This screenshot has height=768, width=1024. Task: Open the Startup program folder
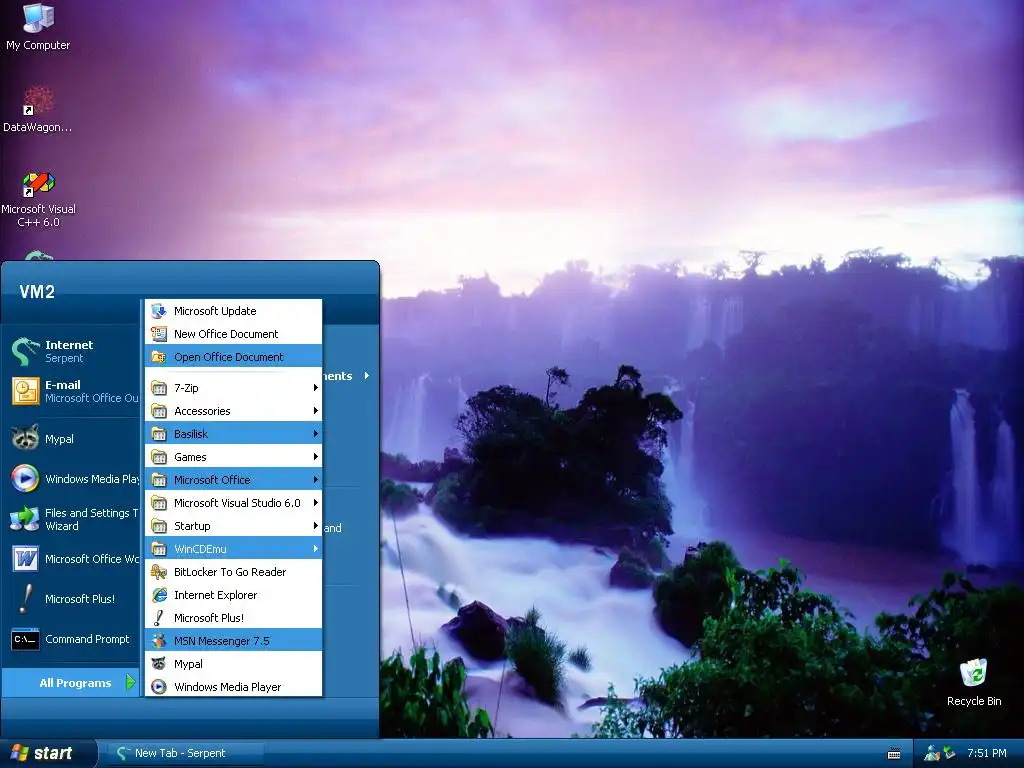point(233,526)
